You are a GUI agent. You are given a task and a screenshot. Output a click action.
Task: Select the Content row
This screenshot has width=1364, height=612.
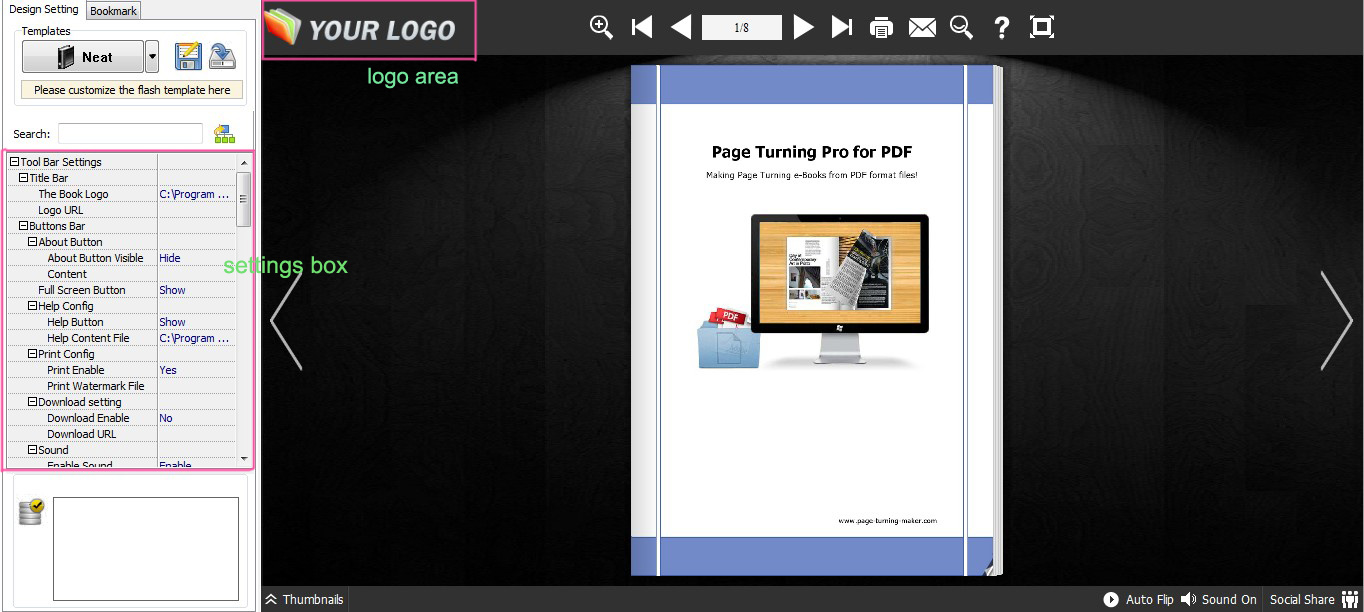pyautogui.click(x=122, y=274)
